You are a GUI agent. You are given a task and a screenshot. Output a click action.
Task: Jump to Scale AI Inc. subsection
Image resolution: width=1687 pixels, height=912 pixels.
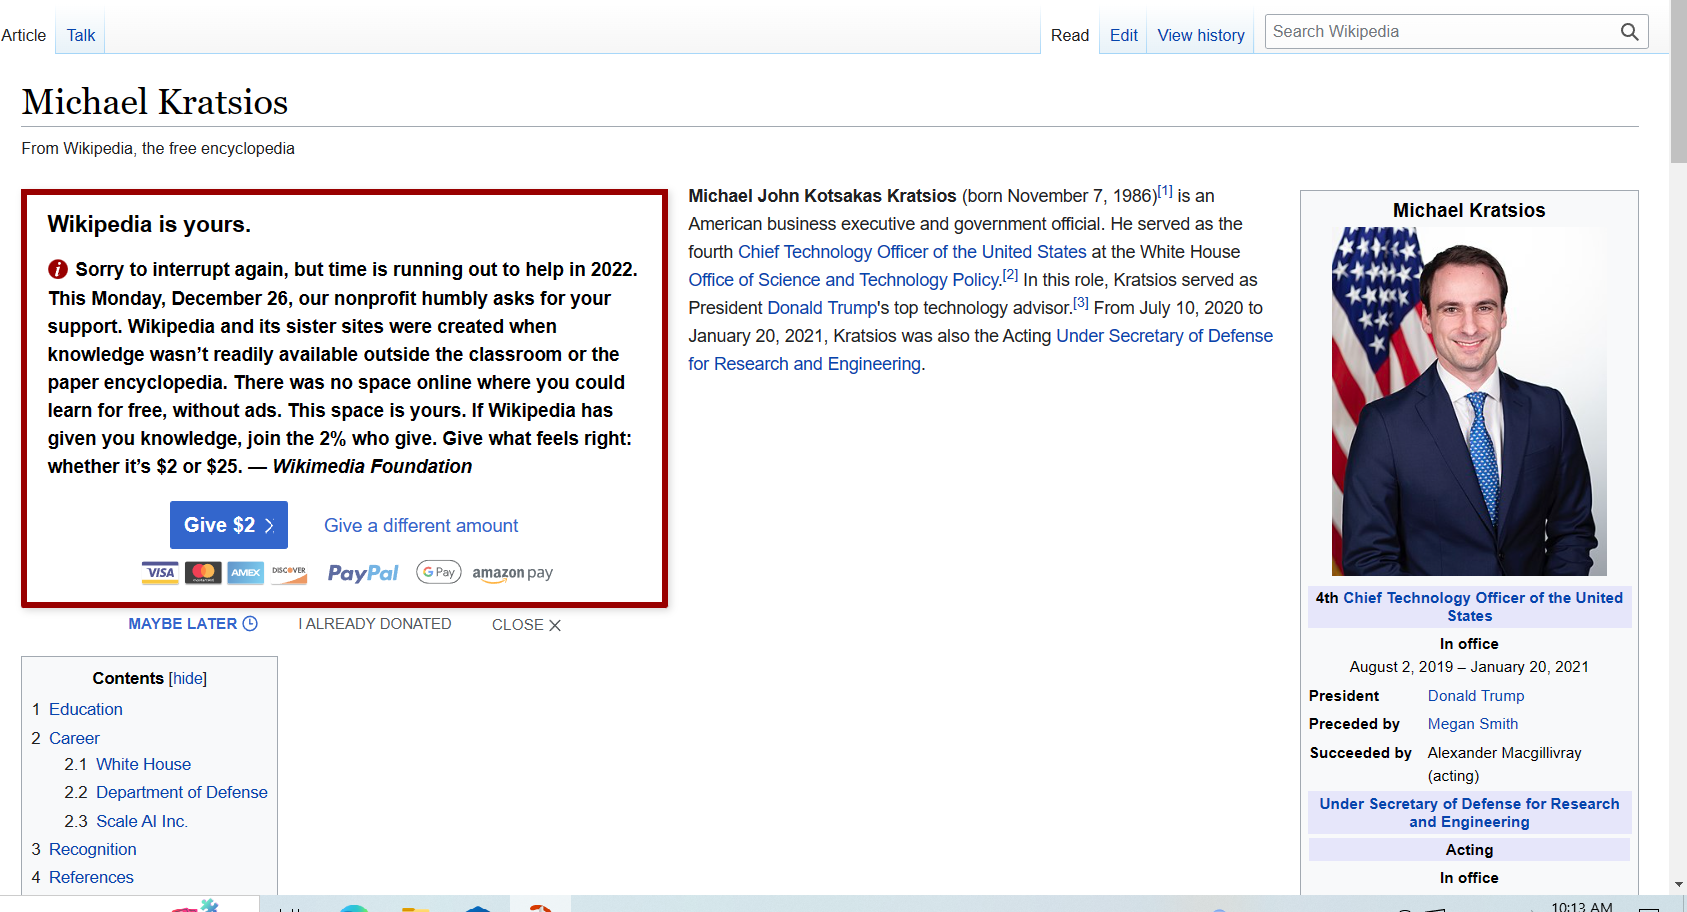[x=142, y=821]
